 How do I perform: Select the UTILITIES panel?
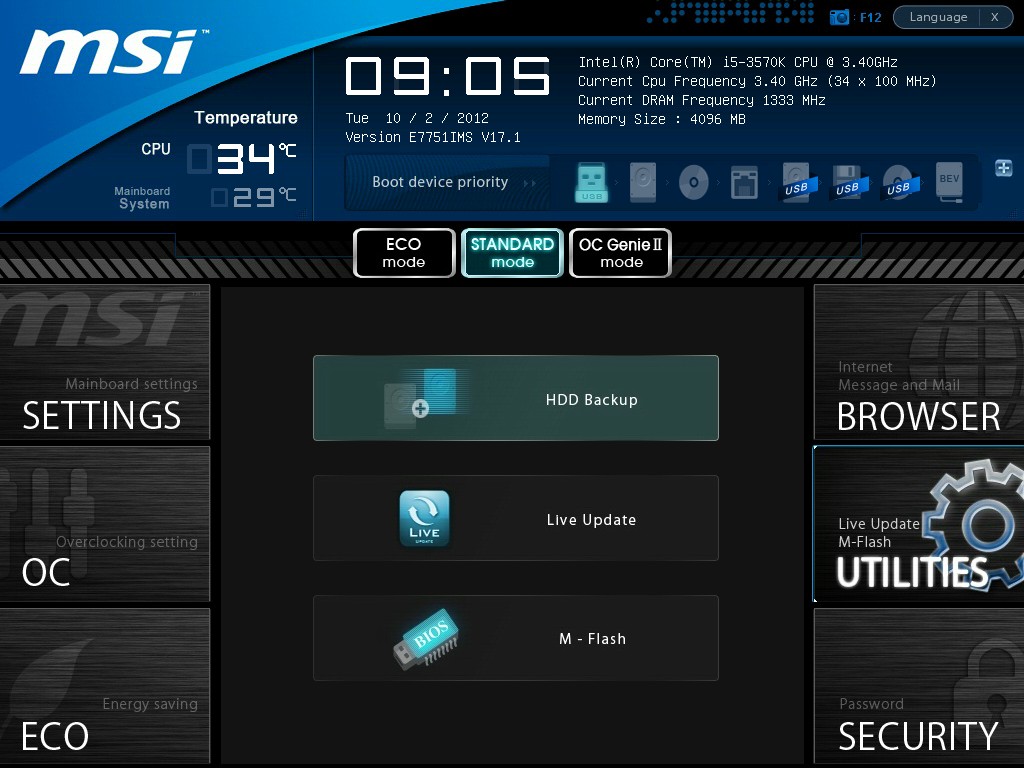pyautogui.click(x=919, y=524)
